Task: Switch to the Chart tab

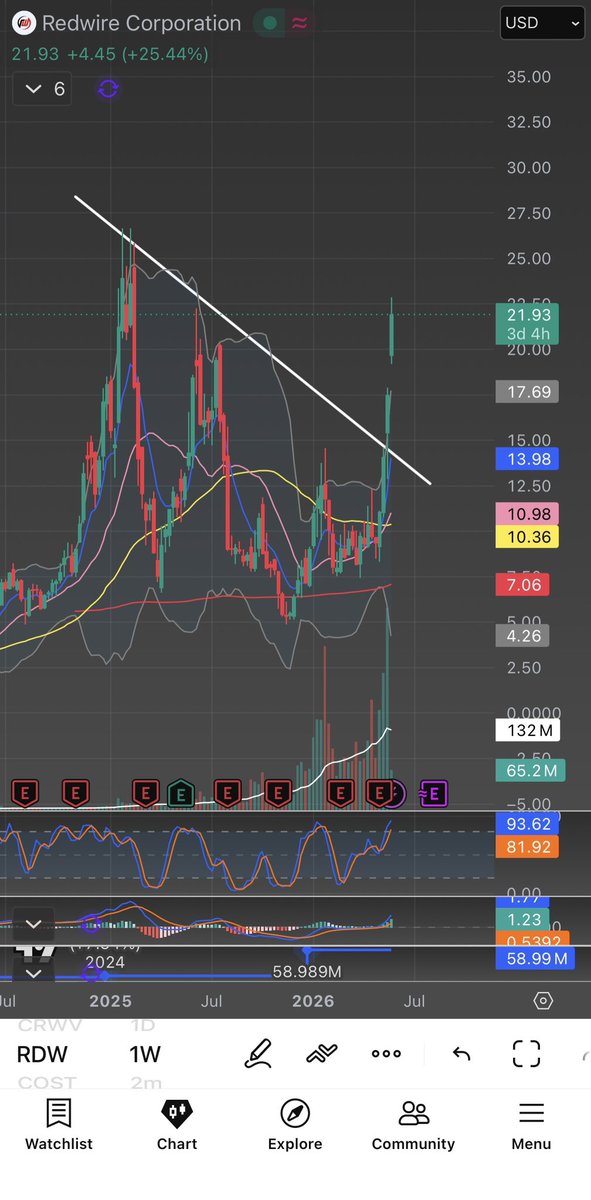Action: (177, 1125)
